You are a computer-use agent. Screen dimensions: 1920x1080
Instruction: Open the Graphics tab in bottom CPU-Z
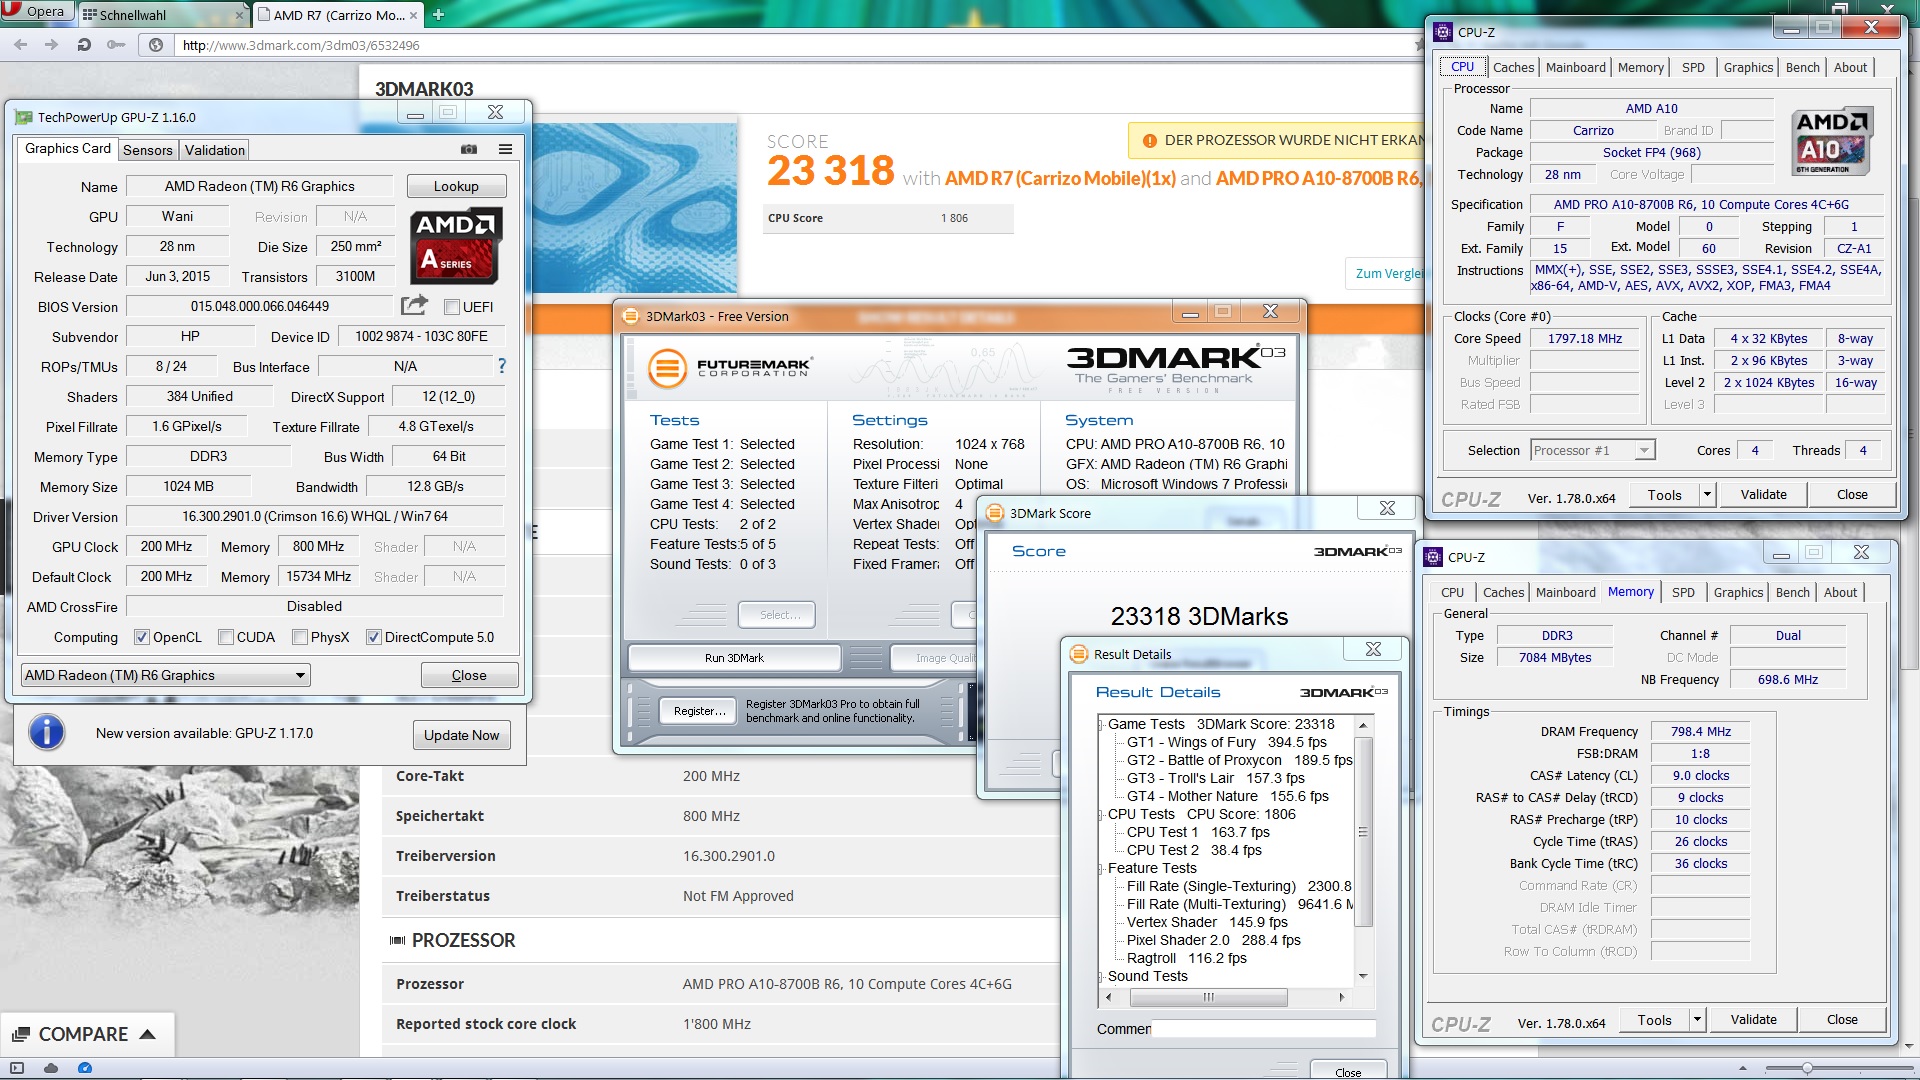tap(1738, 592)
